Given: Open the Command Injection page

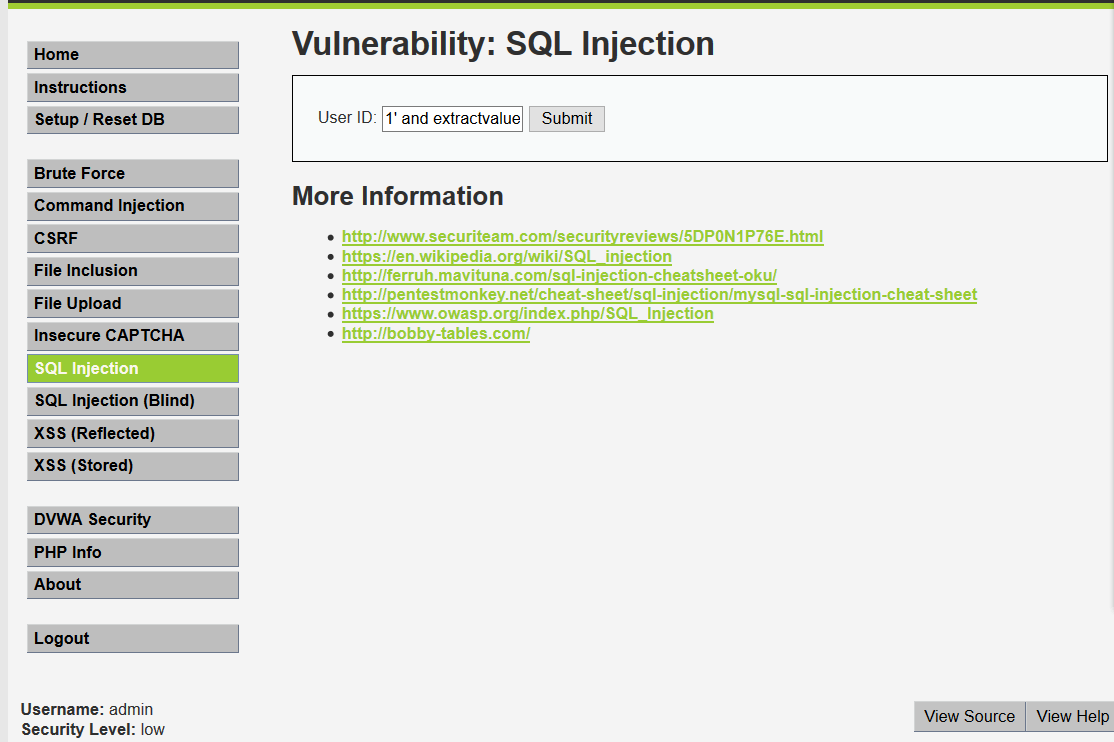Looking at the screenshot, I should (133, 205).
